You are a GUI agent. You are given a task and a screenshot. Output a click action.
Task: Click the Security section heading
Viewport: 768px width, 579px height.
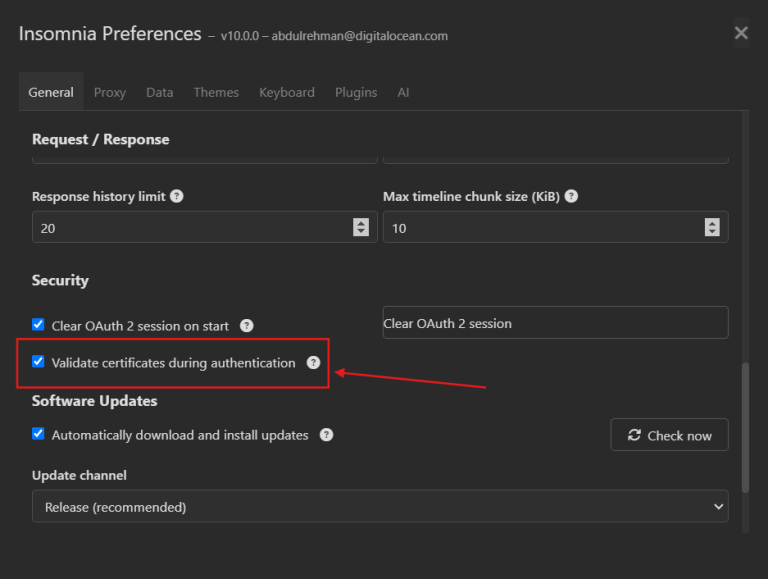pos(60,280)
